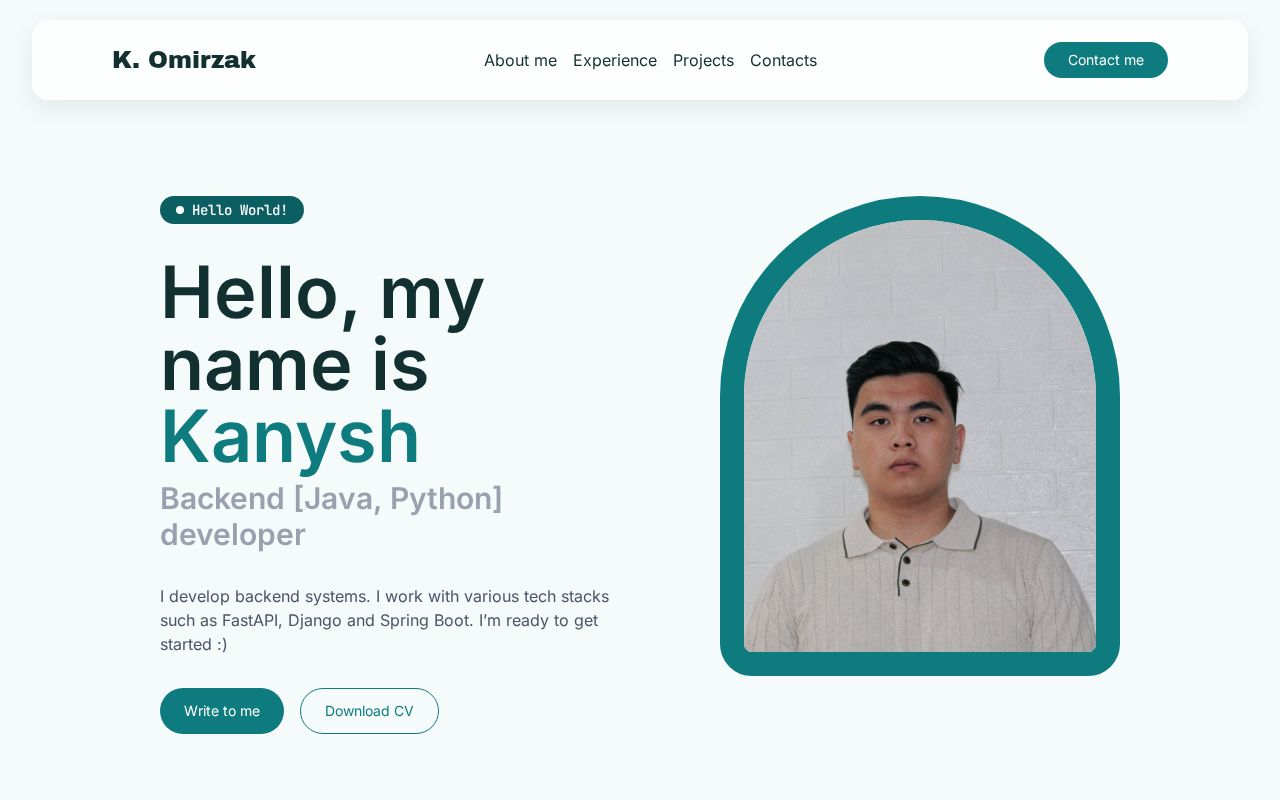The height and width of the screenshot is (800, 1280).
Task: Open the About me navigation link
Action: click(520, 60)
